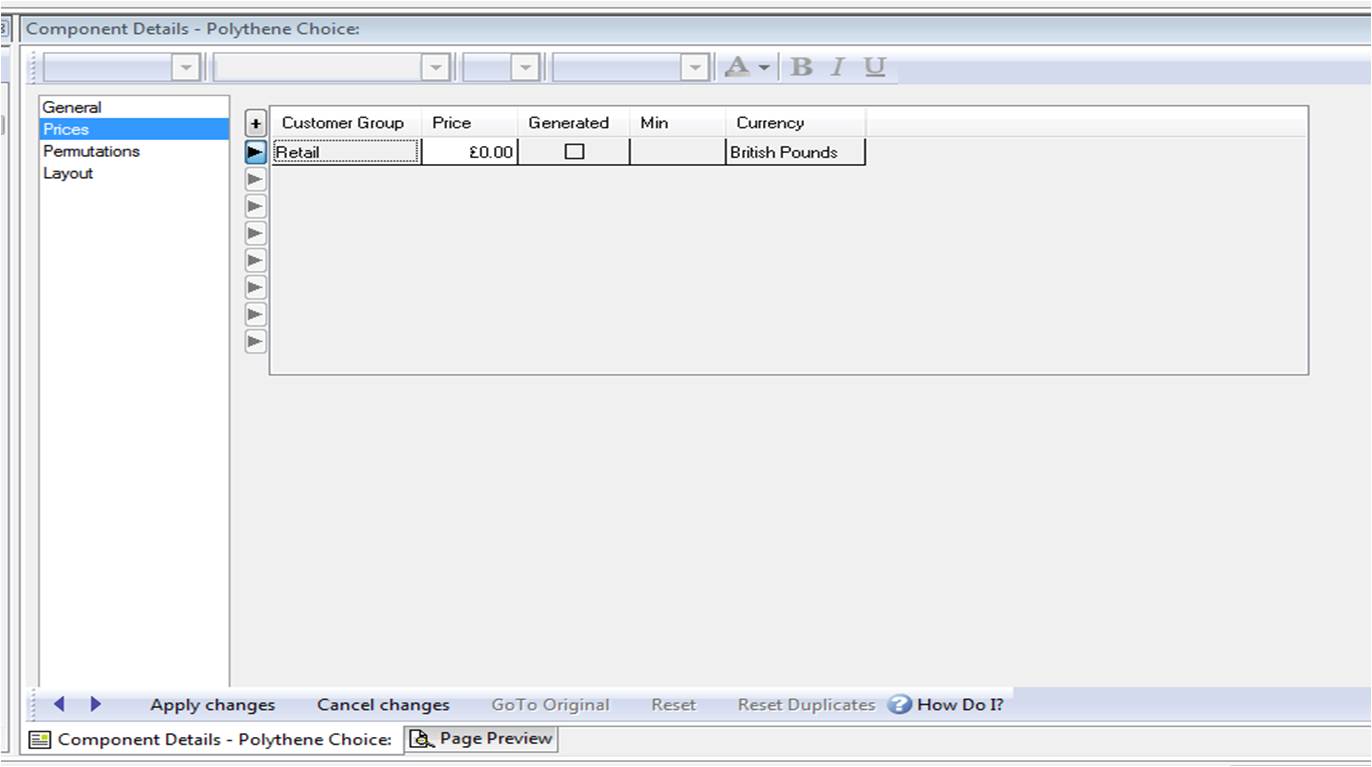Toggle the Generated checkbox for Retail
Screen dimensions: 1372x767
point(574,152)
